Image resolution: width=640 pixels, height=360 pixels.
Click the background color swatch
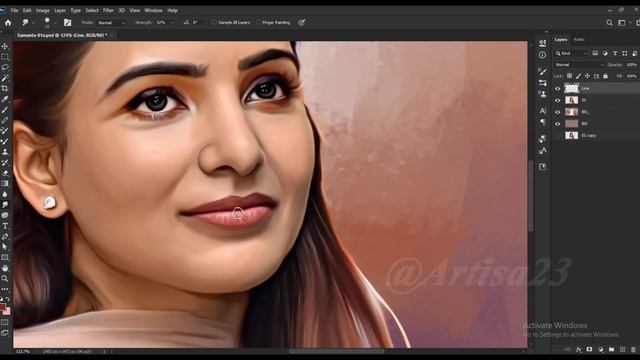[7, 312]
